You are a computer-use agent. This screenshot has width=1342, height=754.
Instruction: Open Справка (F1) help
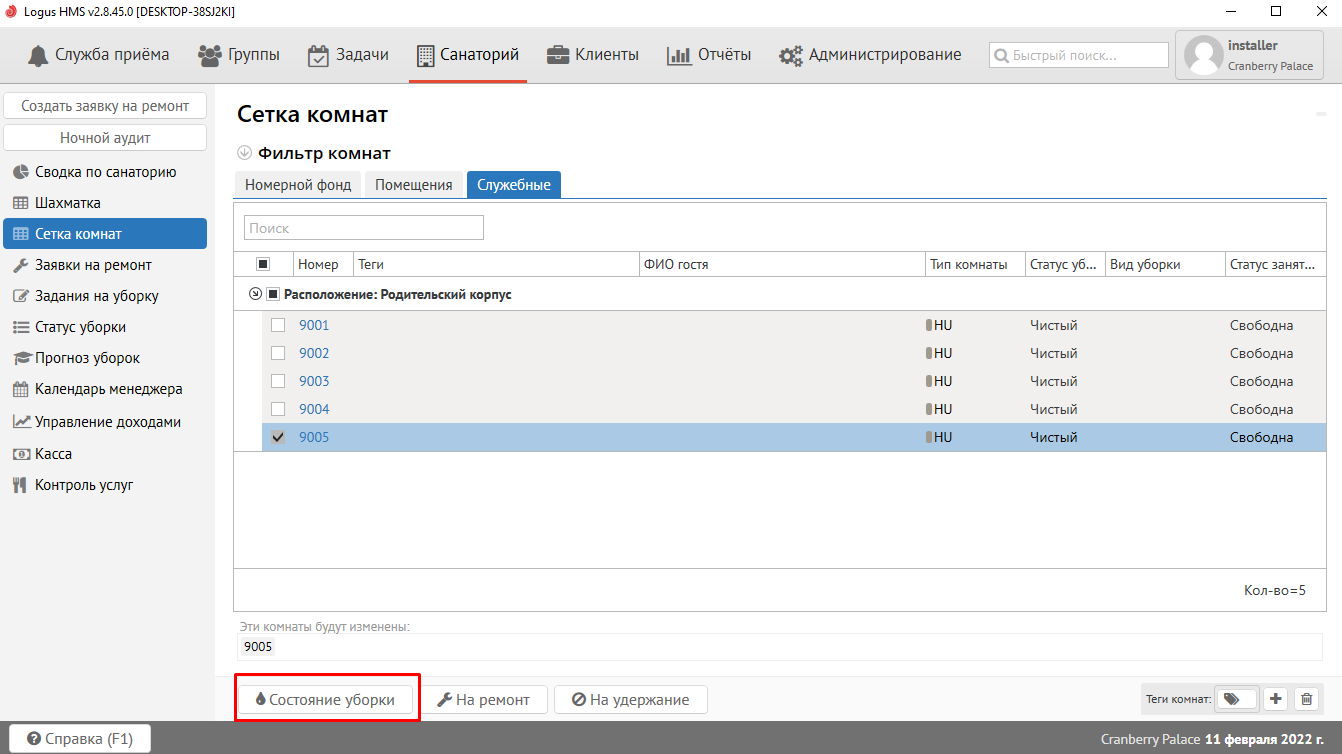pyautogui.click(x=80, y=739)
